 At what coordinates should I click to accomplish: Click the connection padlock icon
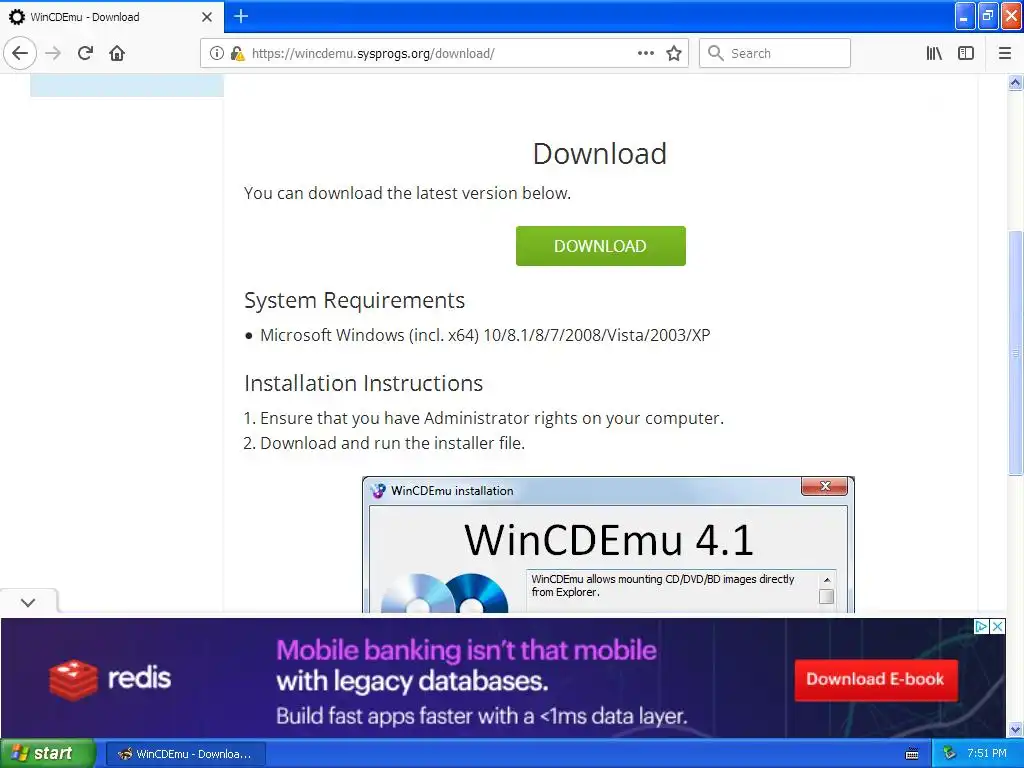click(x=237, y=53)
